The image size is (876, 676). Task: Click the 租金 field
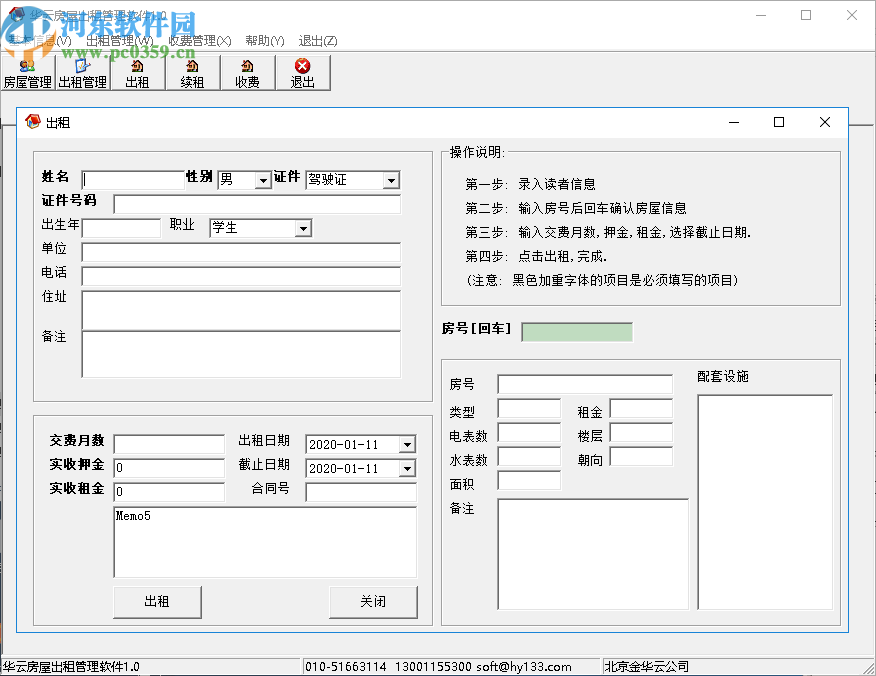641,408
